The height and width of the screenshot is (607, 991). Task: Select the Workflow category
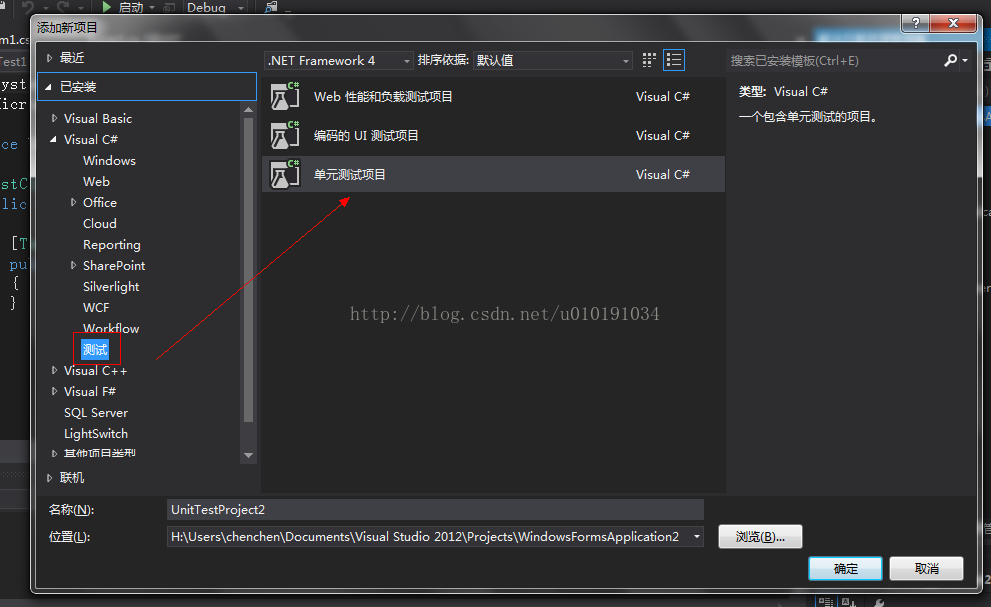(x=111, y=328)
